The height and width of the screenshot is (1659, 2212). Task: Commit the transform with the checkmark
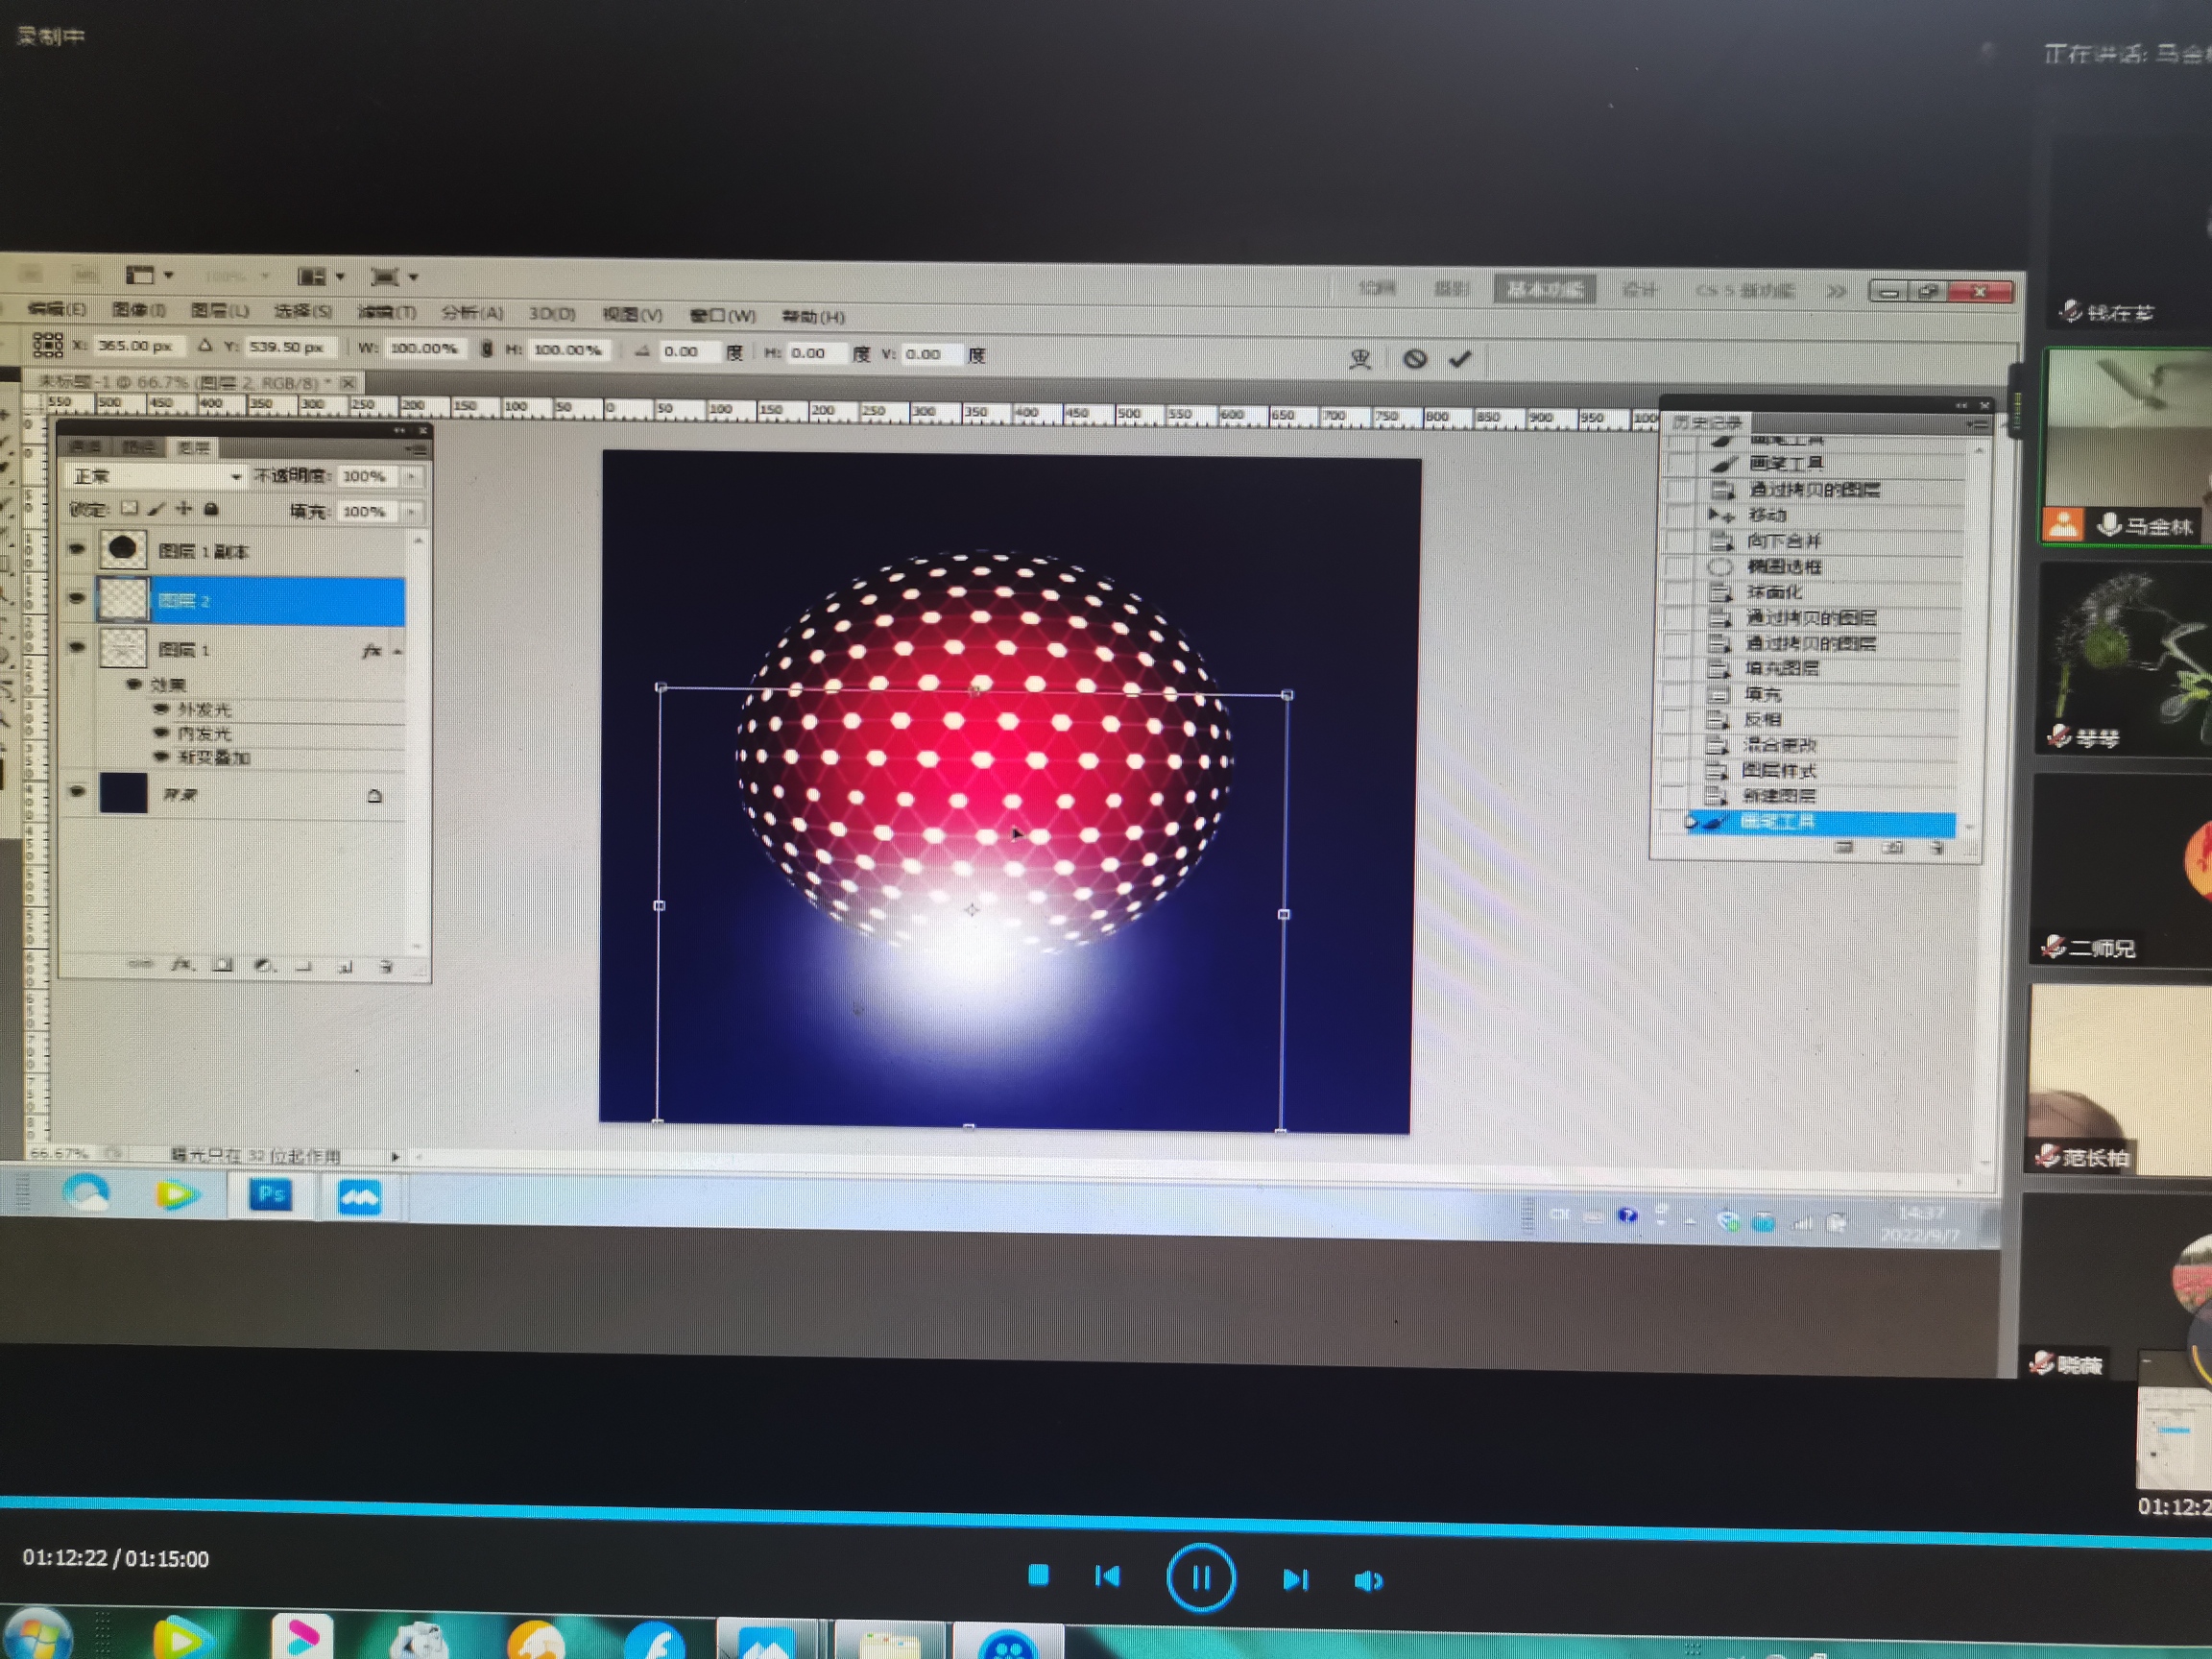pos(1460,358)
